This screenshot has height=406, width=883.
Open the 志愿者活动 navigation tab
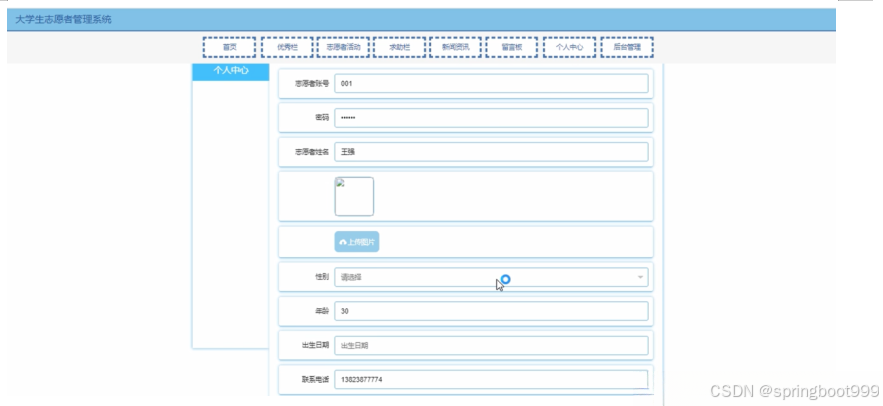click(343, 47)
